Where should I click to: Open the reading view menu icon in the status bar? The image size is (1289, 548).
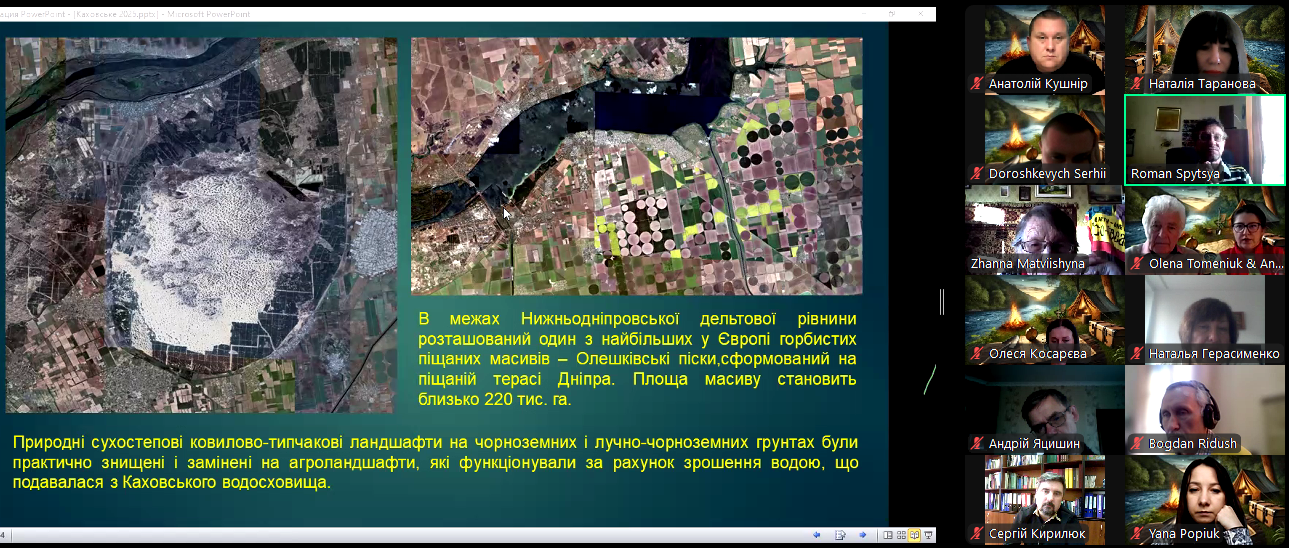click(840, 535)
